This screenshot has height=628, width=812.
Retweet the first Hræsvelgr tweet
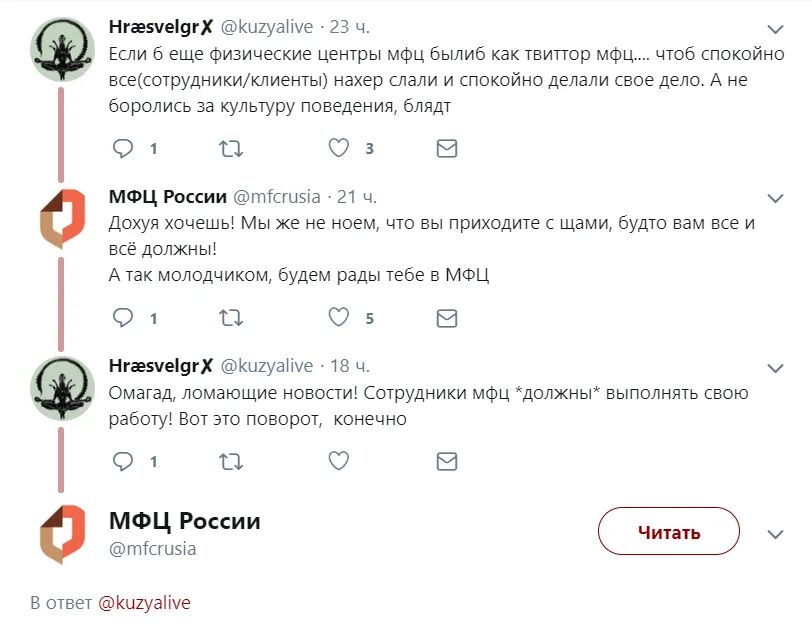pyautogui.click(x=230, y=149)
